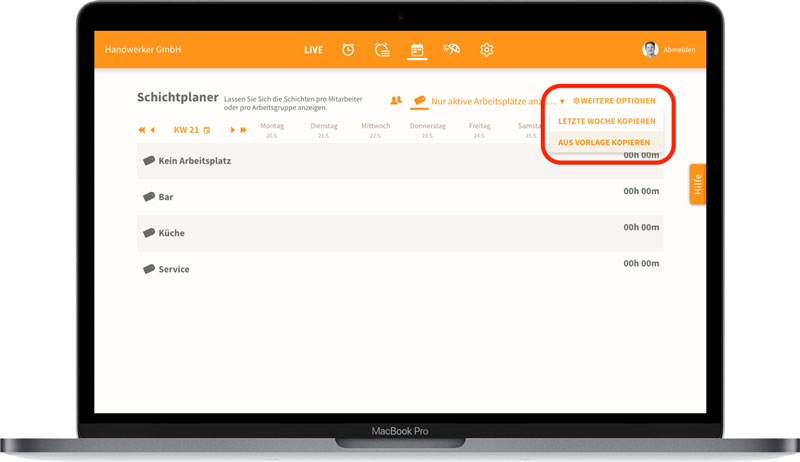Click the tag icon beside Küche

tap(148, 233)
